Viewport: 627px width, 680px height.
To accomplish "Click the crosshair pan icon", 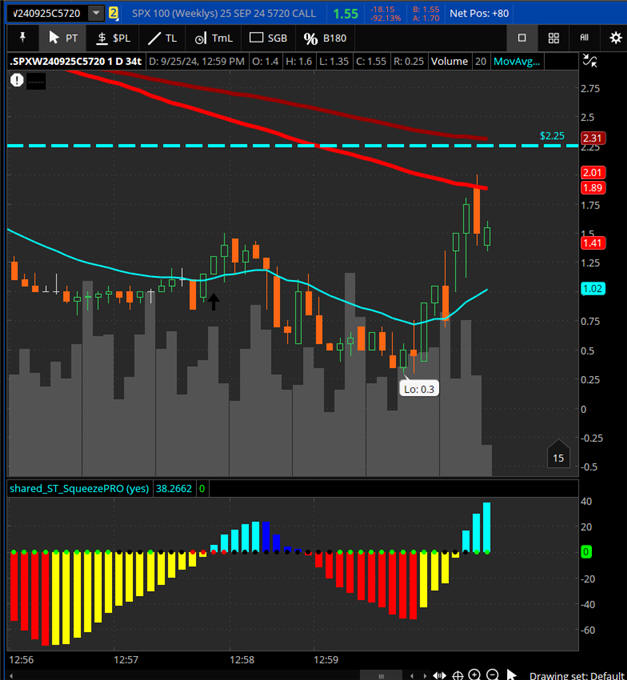I will tap(457, 675).
